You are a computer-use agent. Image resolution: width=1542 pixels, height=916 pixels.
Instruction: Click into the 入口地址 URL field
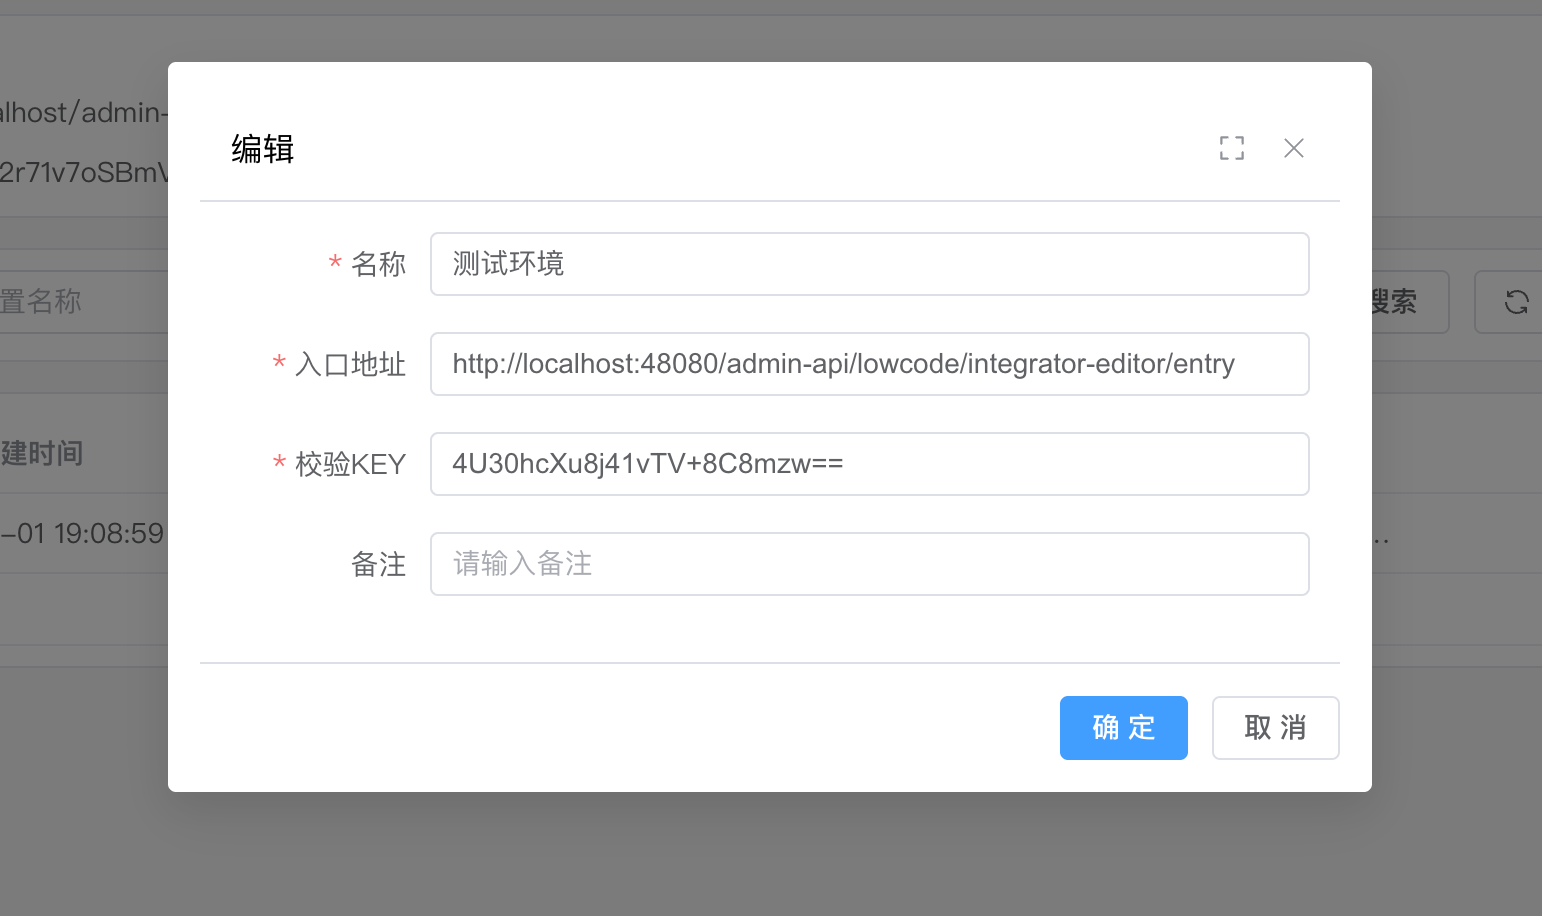[x=868, y=364]
